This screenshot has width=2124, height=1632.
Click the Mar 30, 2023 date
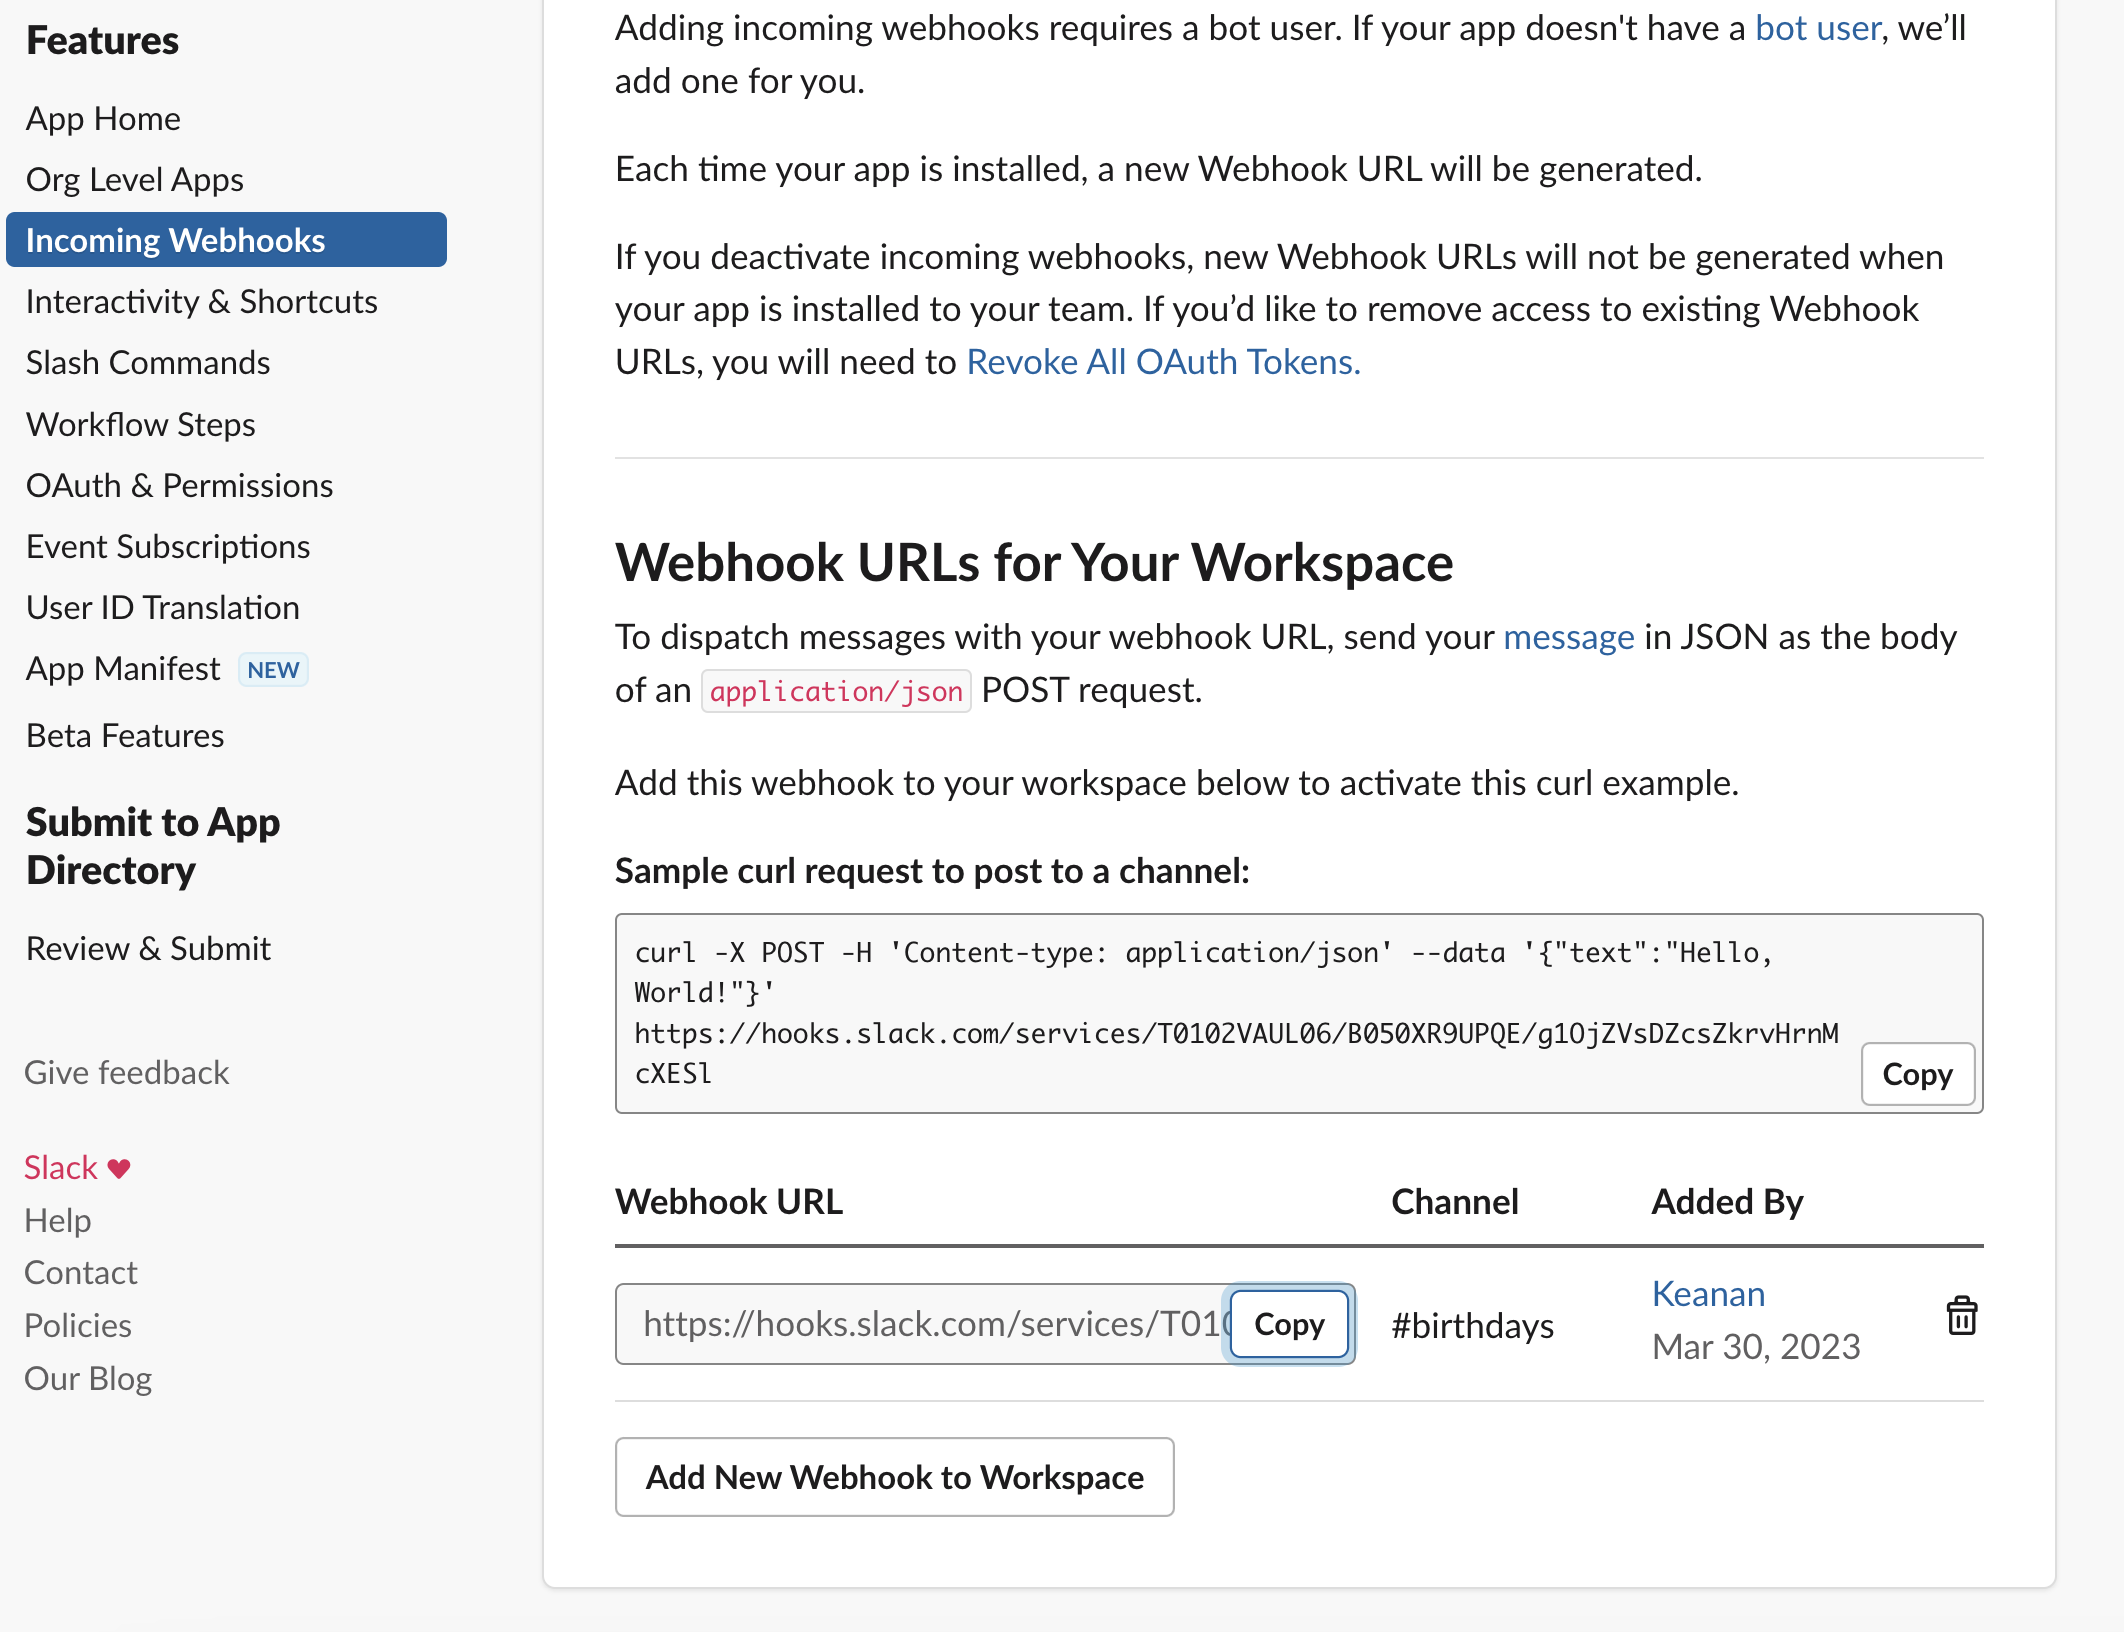point(1756,1347)
